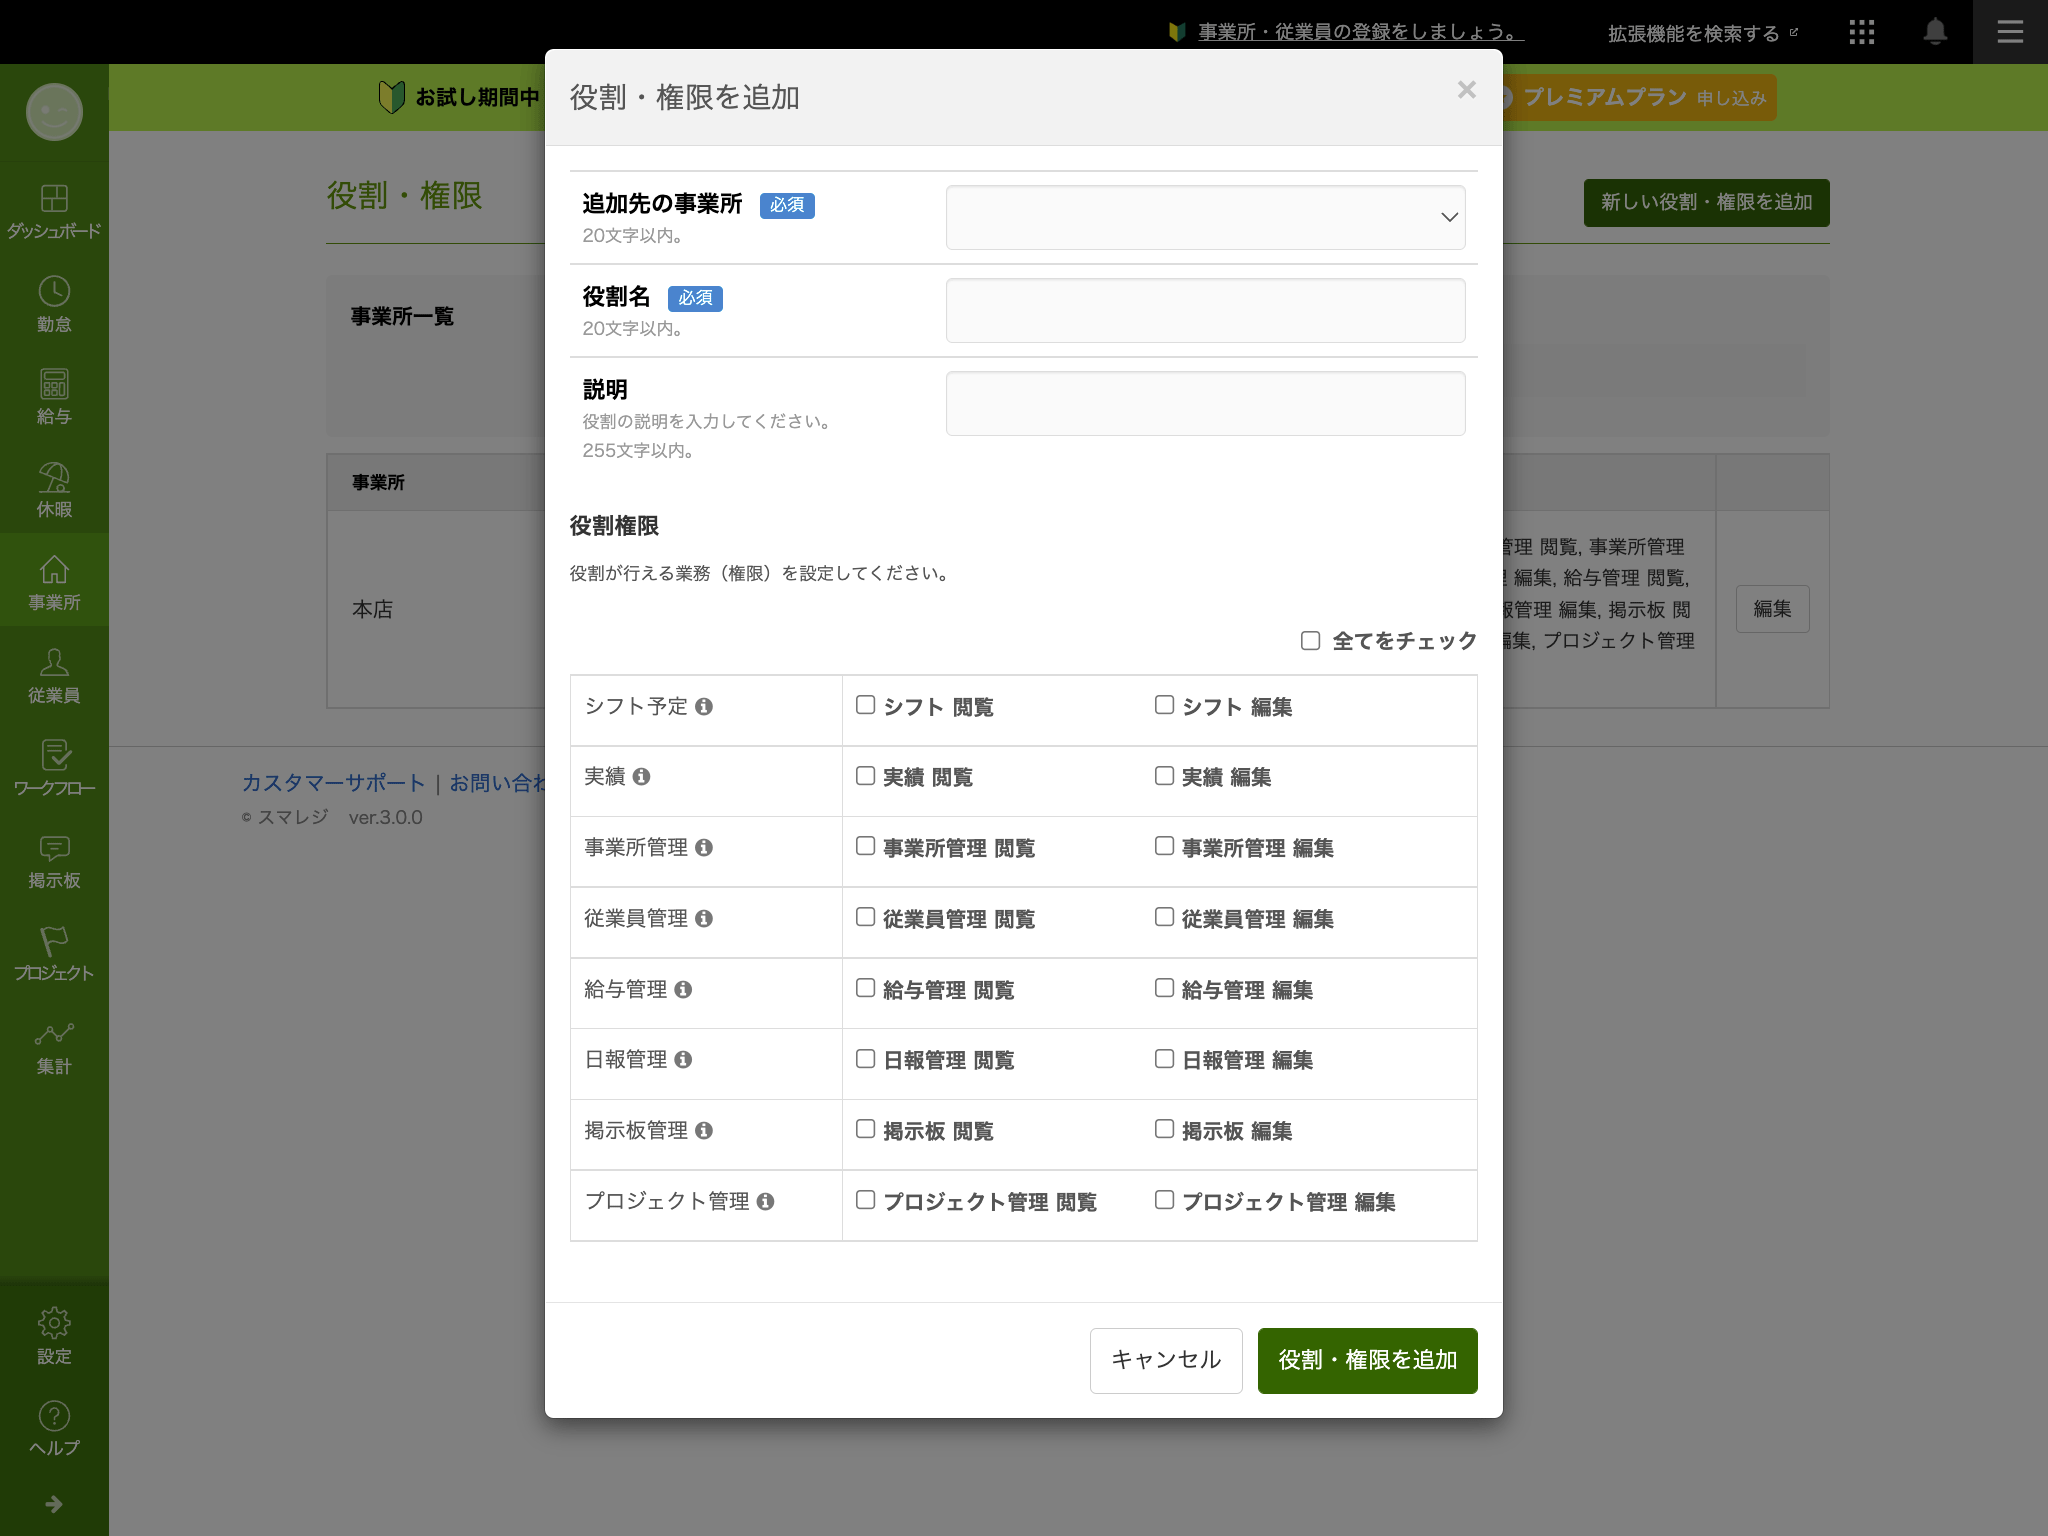Enable the シフト 閲覧 checkbox
The width and height of the screenshot is (2048, 1536).
click(866, 705)
